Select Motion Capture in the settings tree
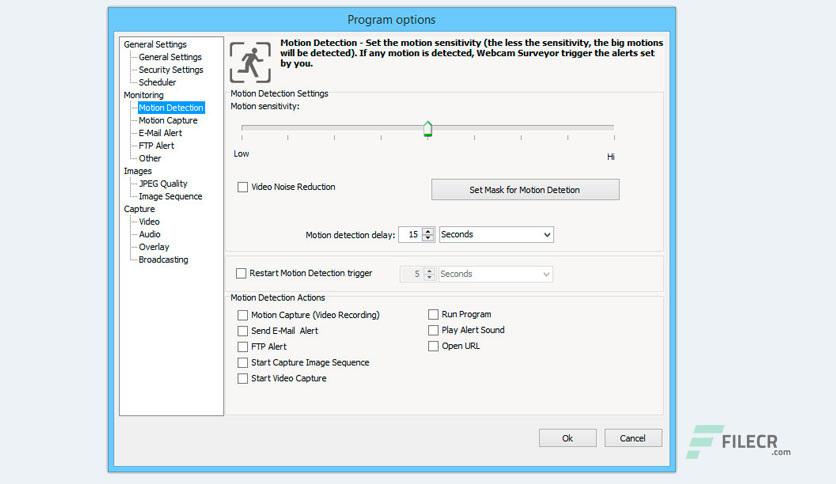Screen dimensions: 836x484 click(168, 120)
